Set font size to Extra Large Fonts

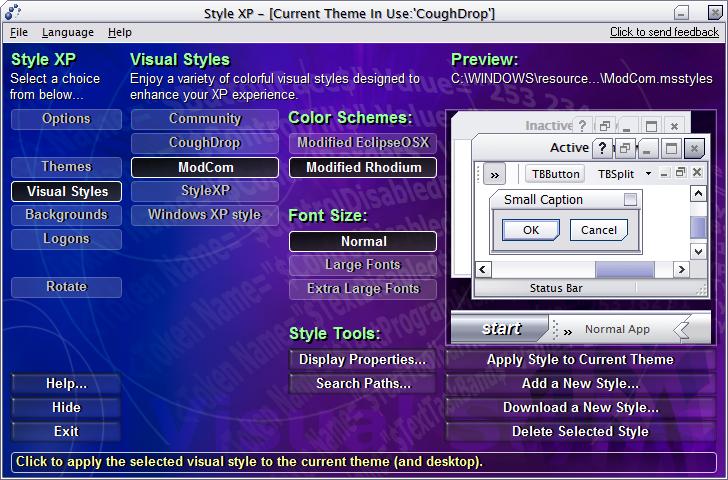tap(363, 289)
